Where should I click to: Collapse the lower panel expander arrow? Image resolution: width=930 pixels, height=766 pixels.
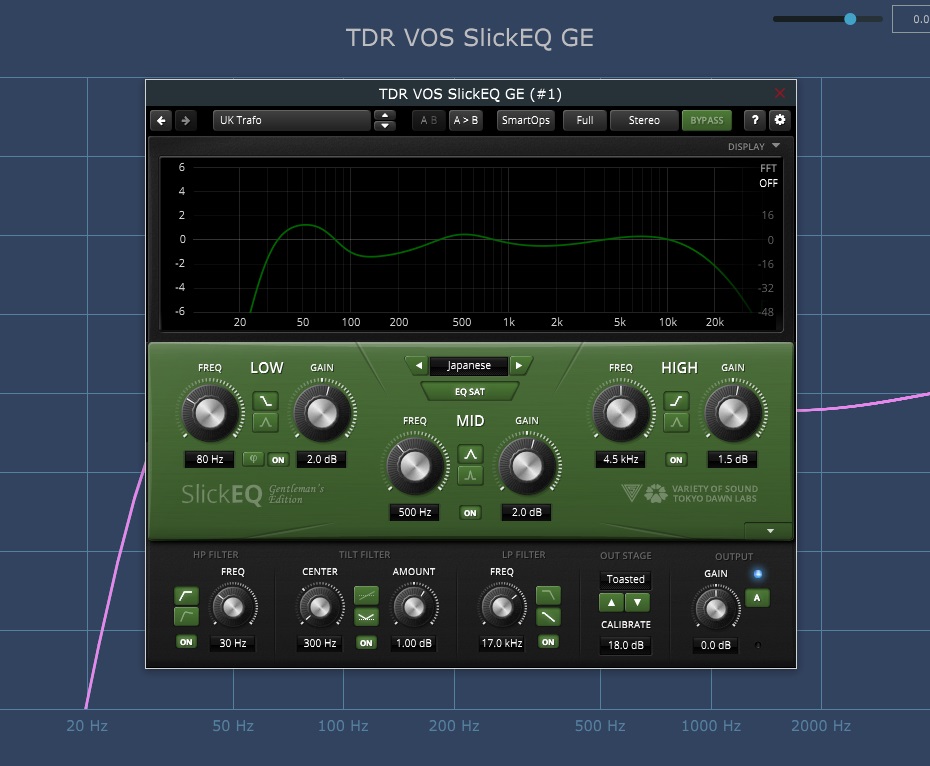770,530
